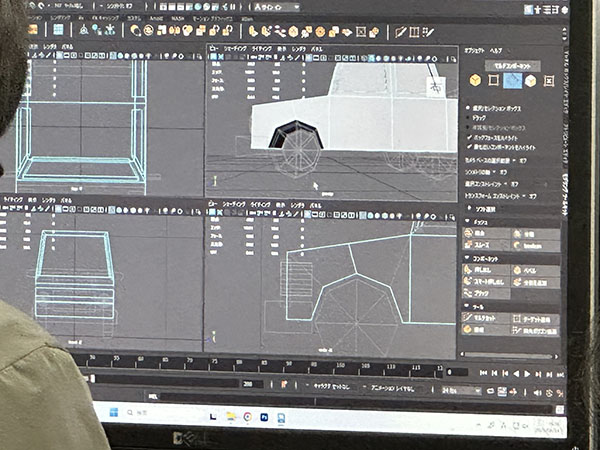
Task: Click the Multi-Cut pencil shelf icon
Action: (400, 32)
